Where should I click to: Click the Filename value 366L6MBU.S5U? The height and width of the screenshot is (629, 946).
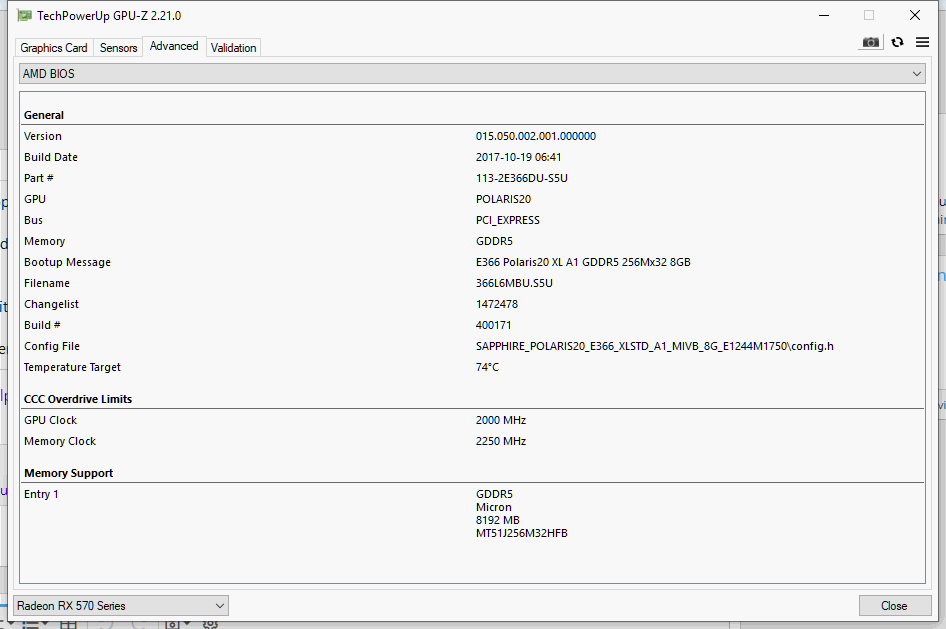[514, 283]
